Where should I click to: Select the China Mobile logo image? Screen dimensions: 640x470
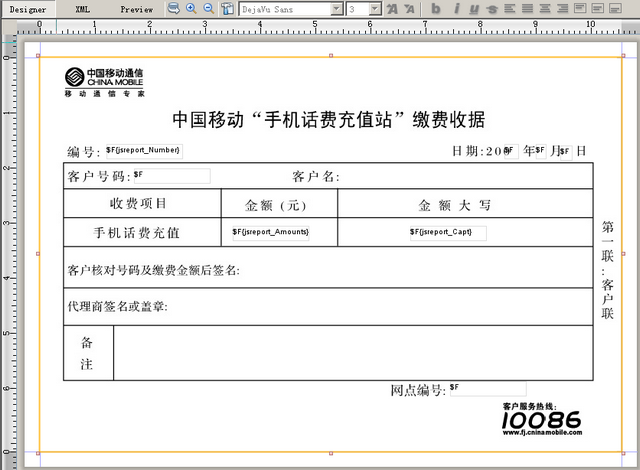point(104,82)
